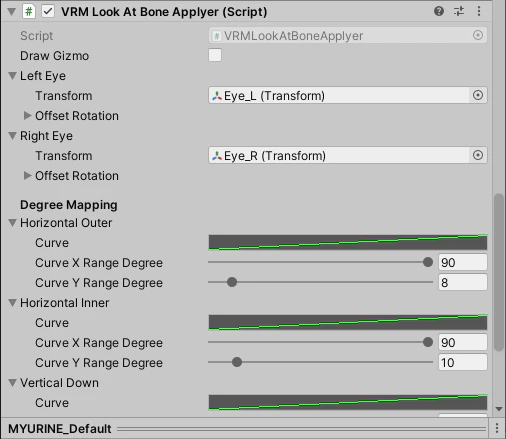Screen dimensions: 506x439
Task: Enable the Draw Gizmo checkbox
Action: [215, 55]
